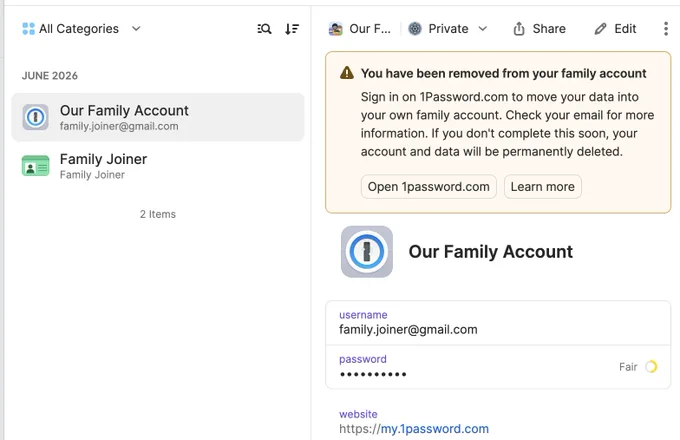Image resolution: width=680 pixels, height=440 pixels.
Task: Click the JUNE 2026 section header
Action: tap(50, 75)
